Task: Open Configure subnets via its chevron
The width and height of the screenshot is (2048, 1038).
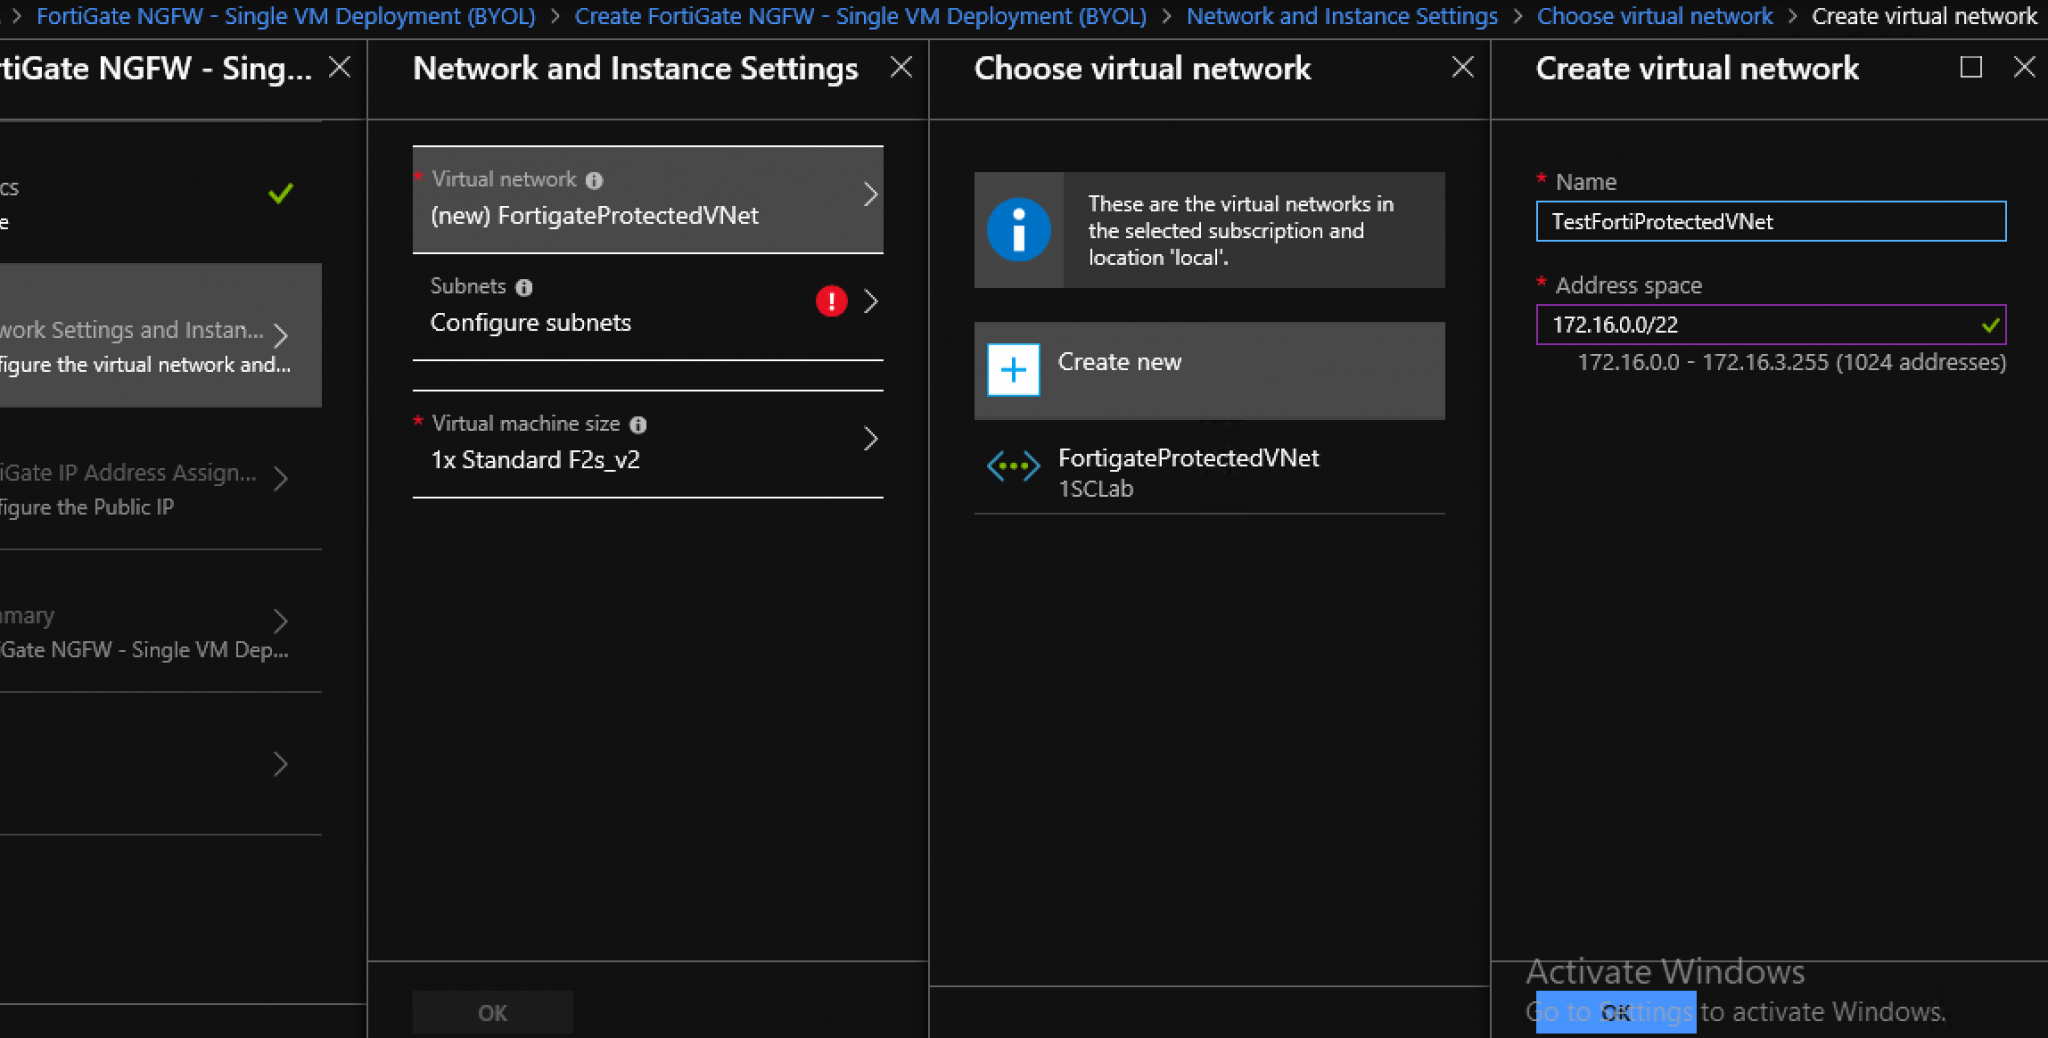Action: pos(869,301)
